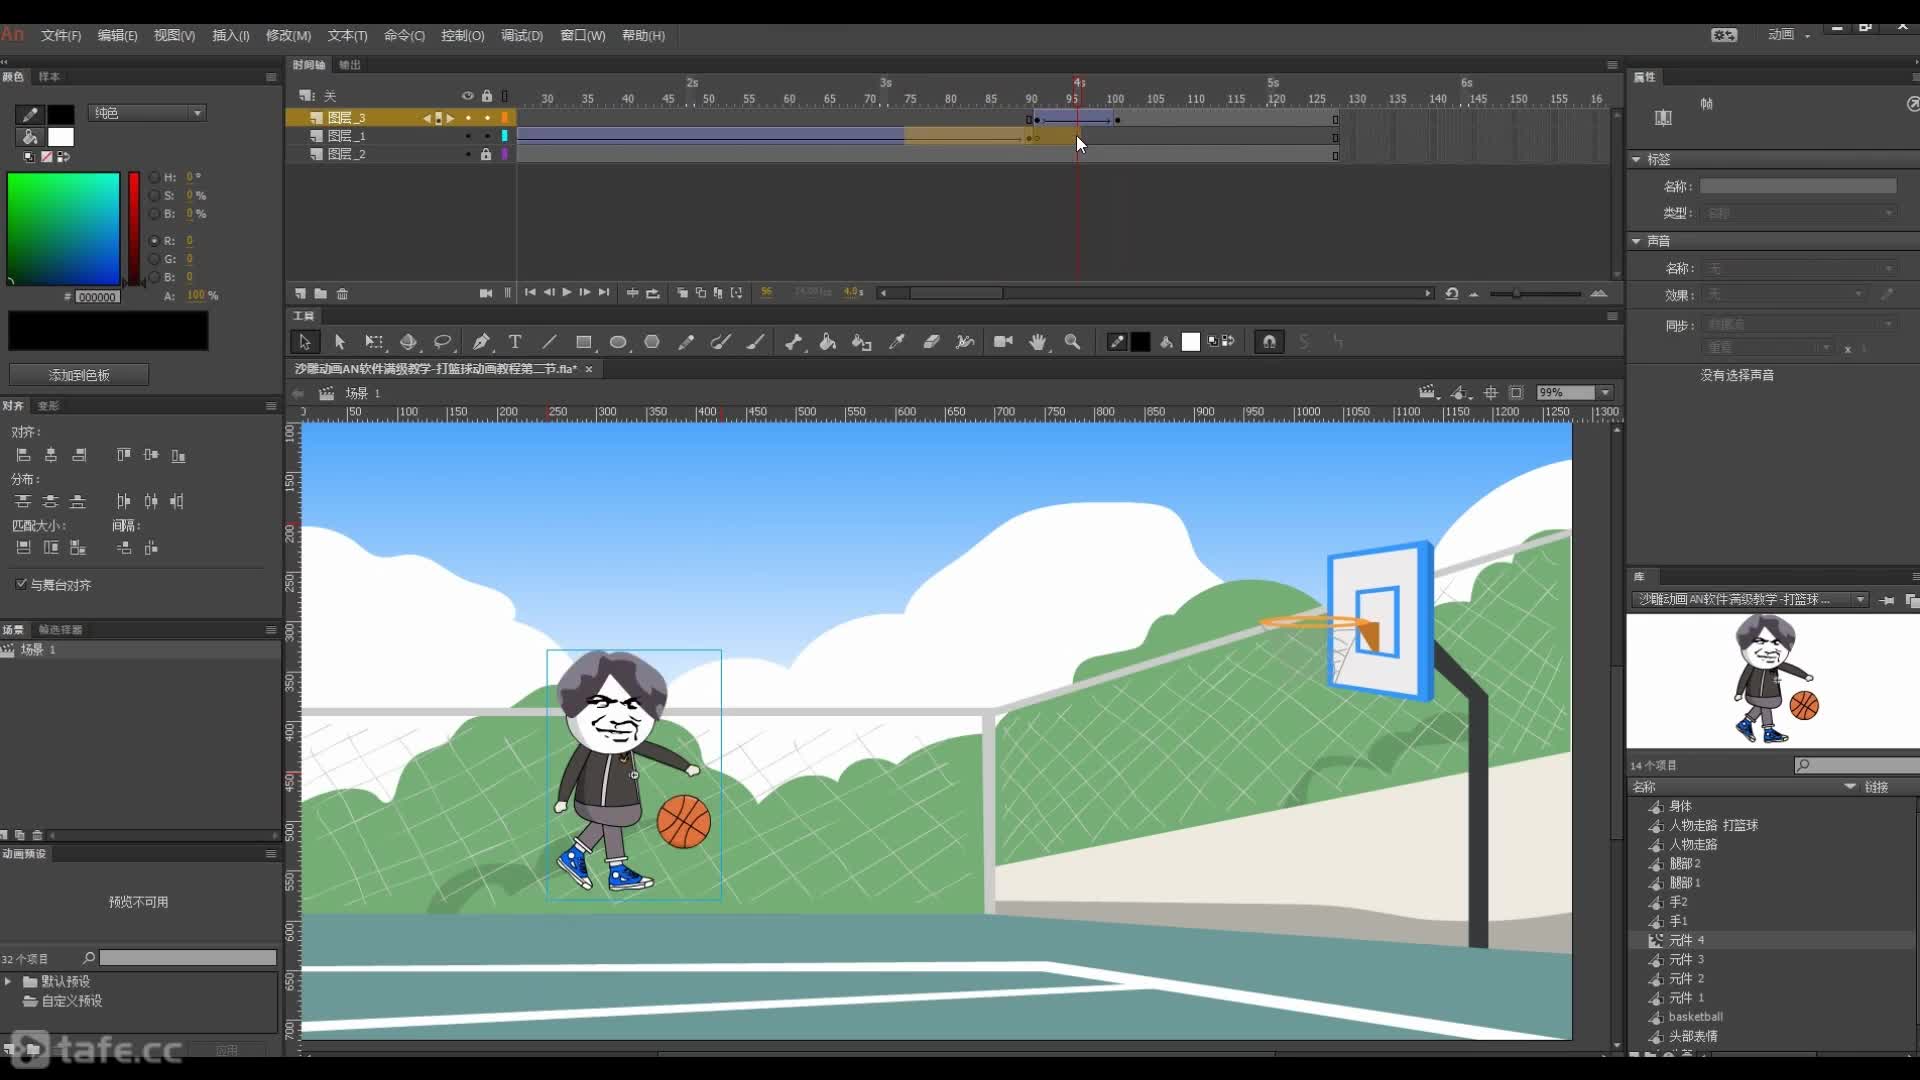The height and width of the screenshot is (1080, 1920).
Task: Toggle the loop playback button
Action: [x=653, y=293]
